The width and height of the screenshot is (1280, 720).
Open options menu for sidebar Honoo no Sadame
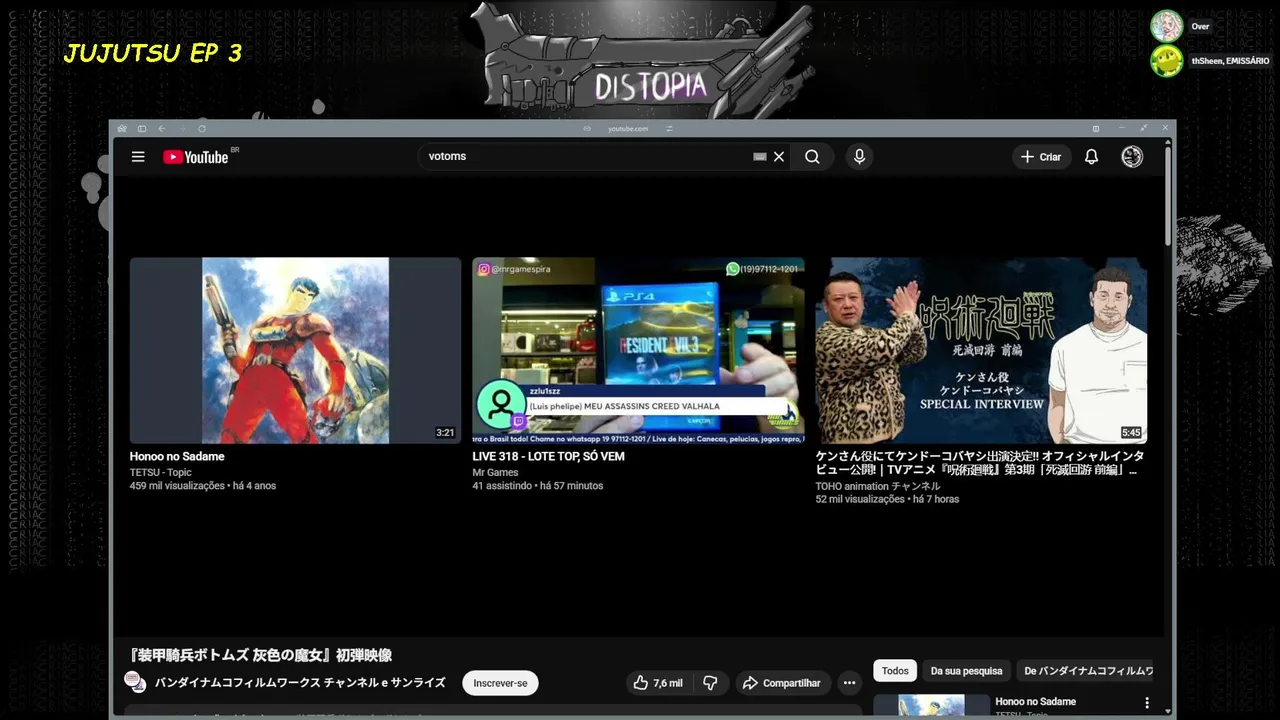pos(1147,703)
